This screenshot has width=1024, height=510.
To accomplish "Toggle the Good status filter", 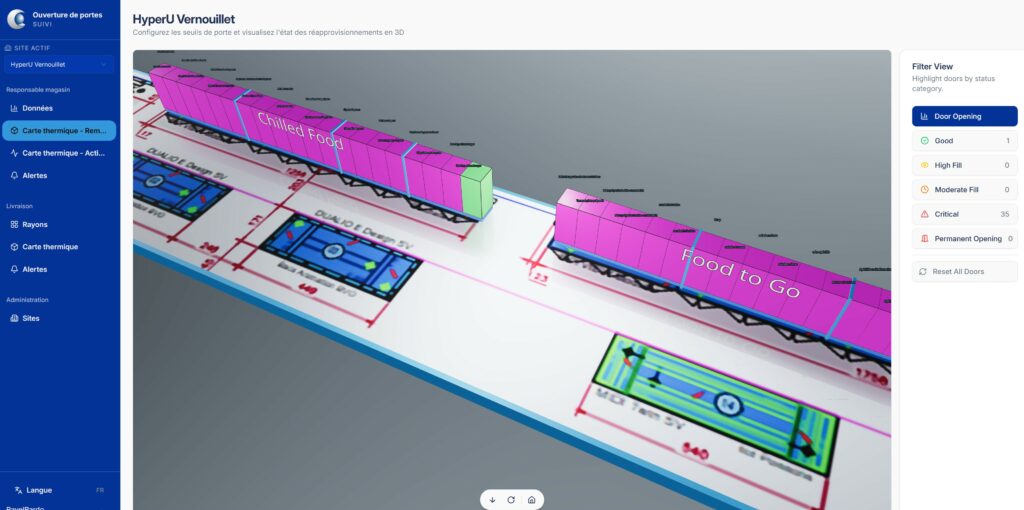I will pos(964,141).
